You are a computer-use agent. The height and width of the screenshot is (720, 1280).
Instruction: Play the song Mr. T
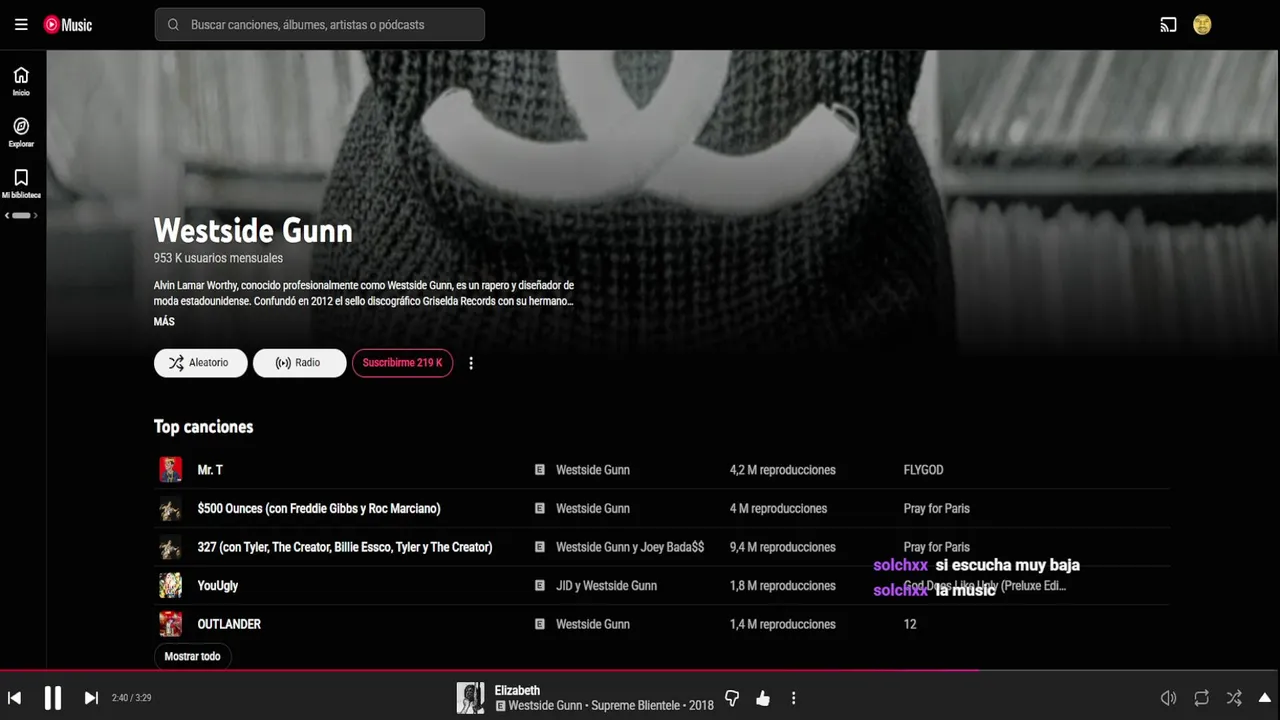pyautogui.click(x=210, y=470)
